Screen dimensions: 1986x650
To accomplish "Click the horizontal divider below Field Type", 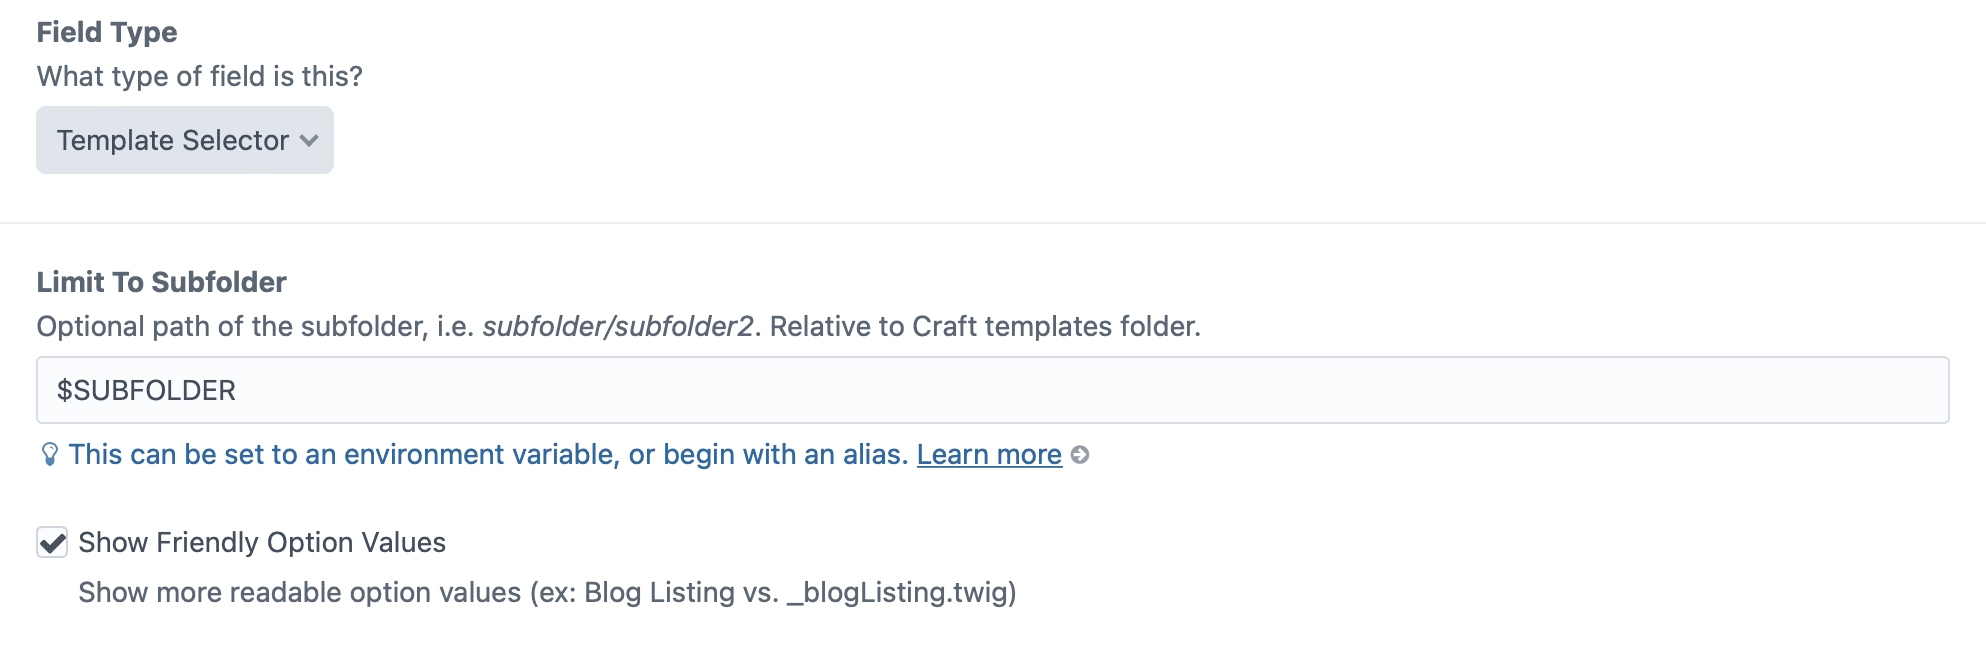I will [x=992, y=222].
